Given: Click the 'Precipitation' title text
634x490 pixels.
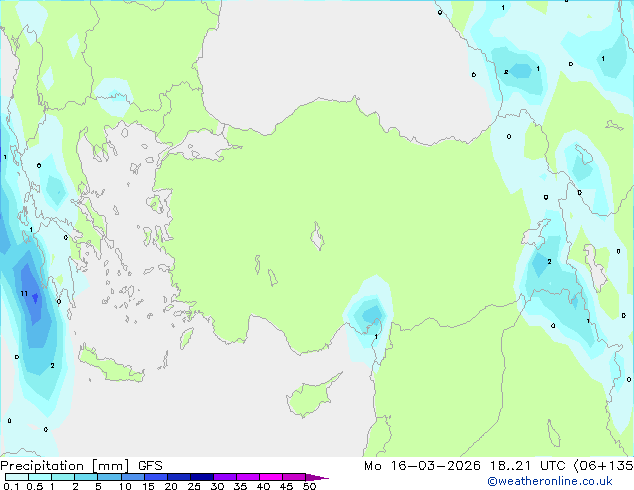Looking at the screenshot, I should (42, 466).
